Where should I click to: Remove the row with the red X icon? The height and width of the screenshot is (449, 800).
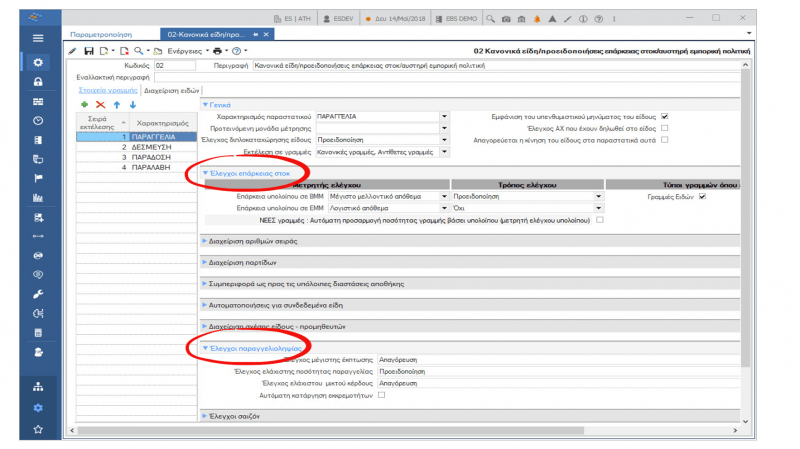101,105
